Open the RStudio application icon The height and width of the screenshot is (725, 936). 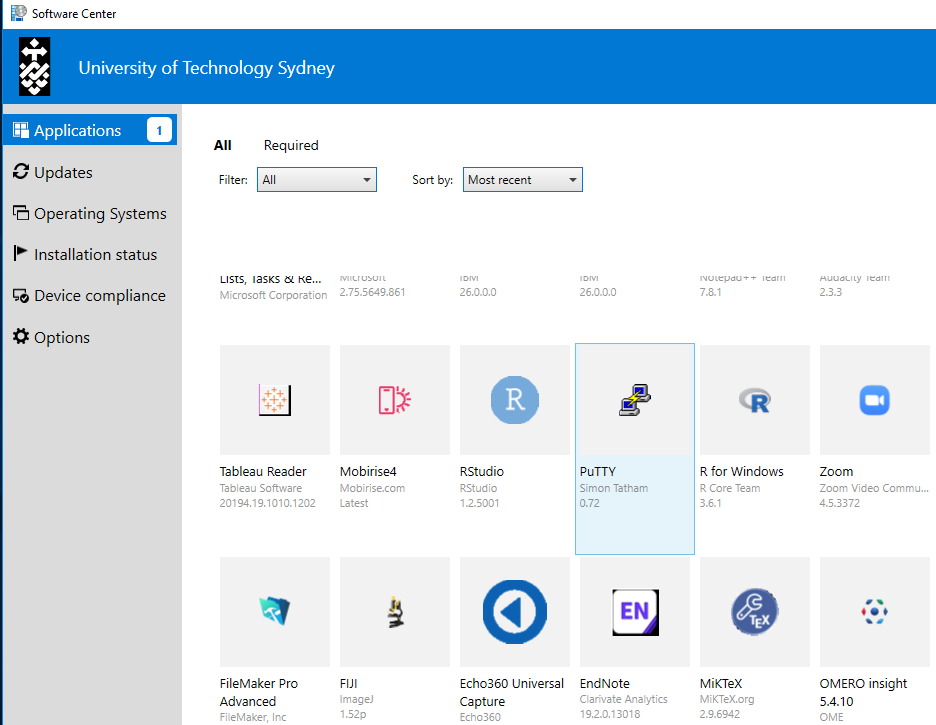point(514,400)
